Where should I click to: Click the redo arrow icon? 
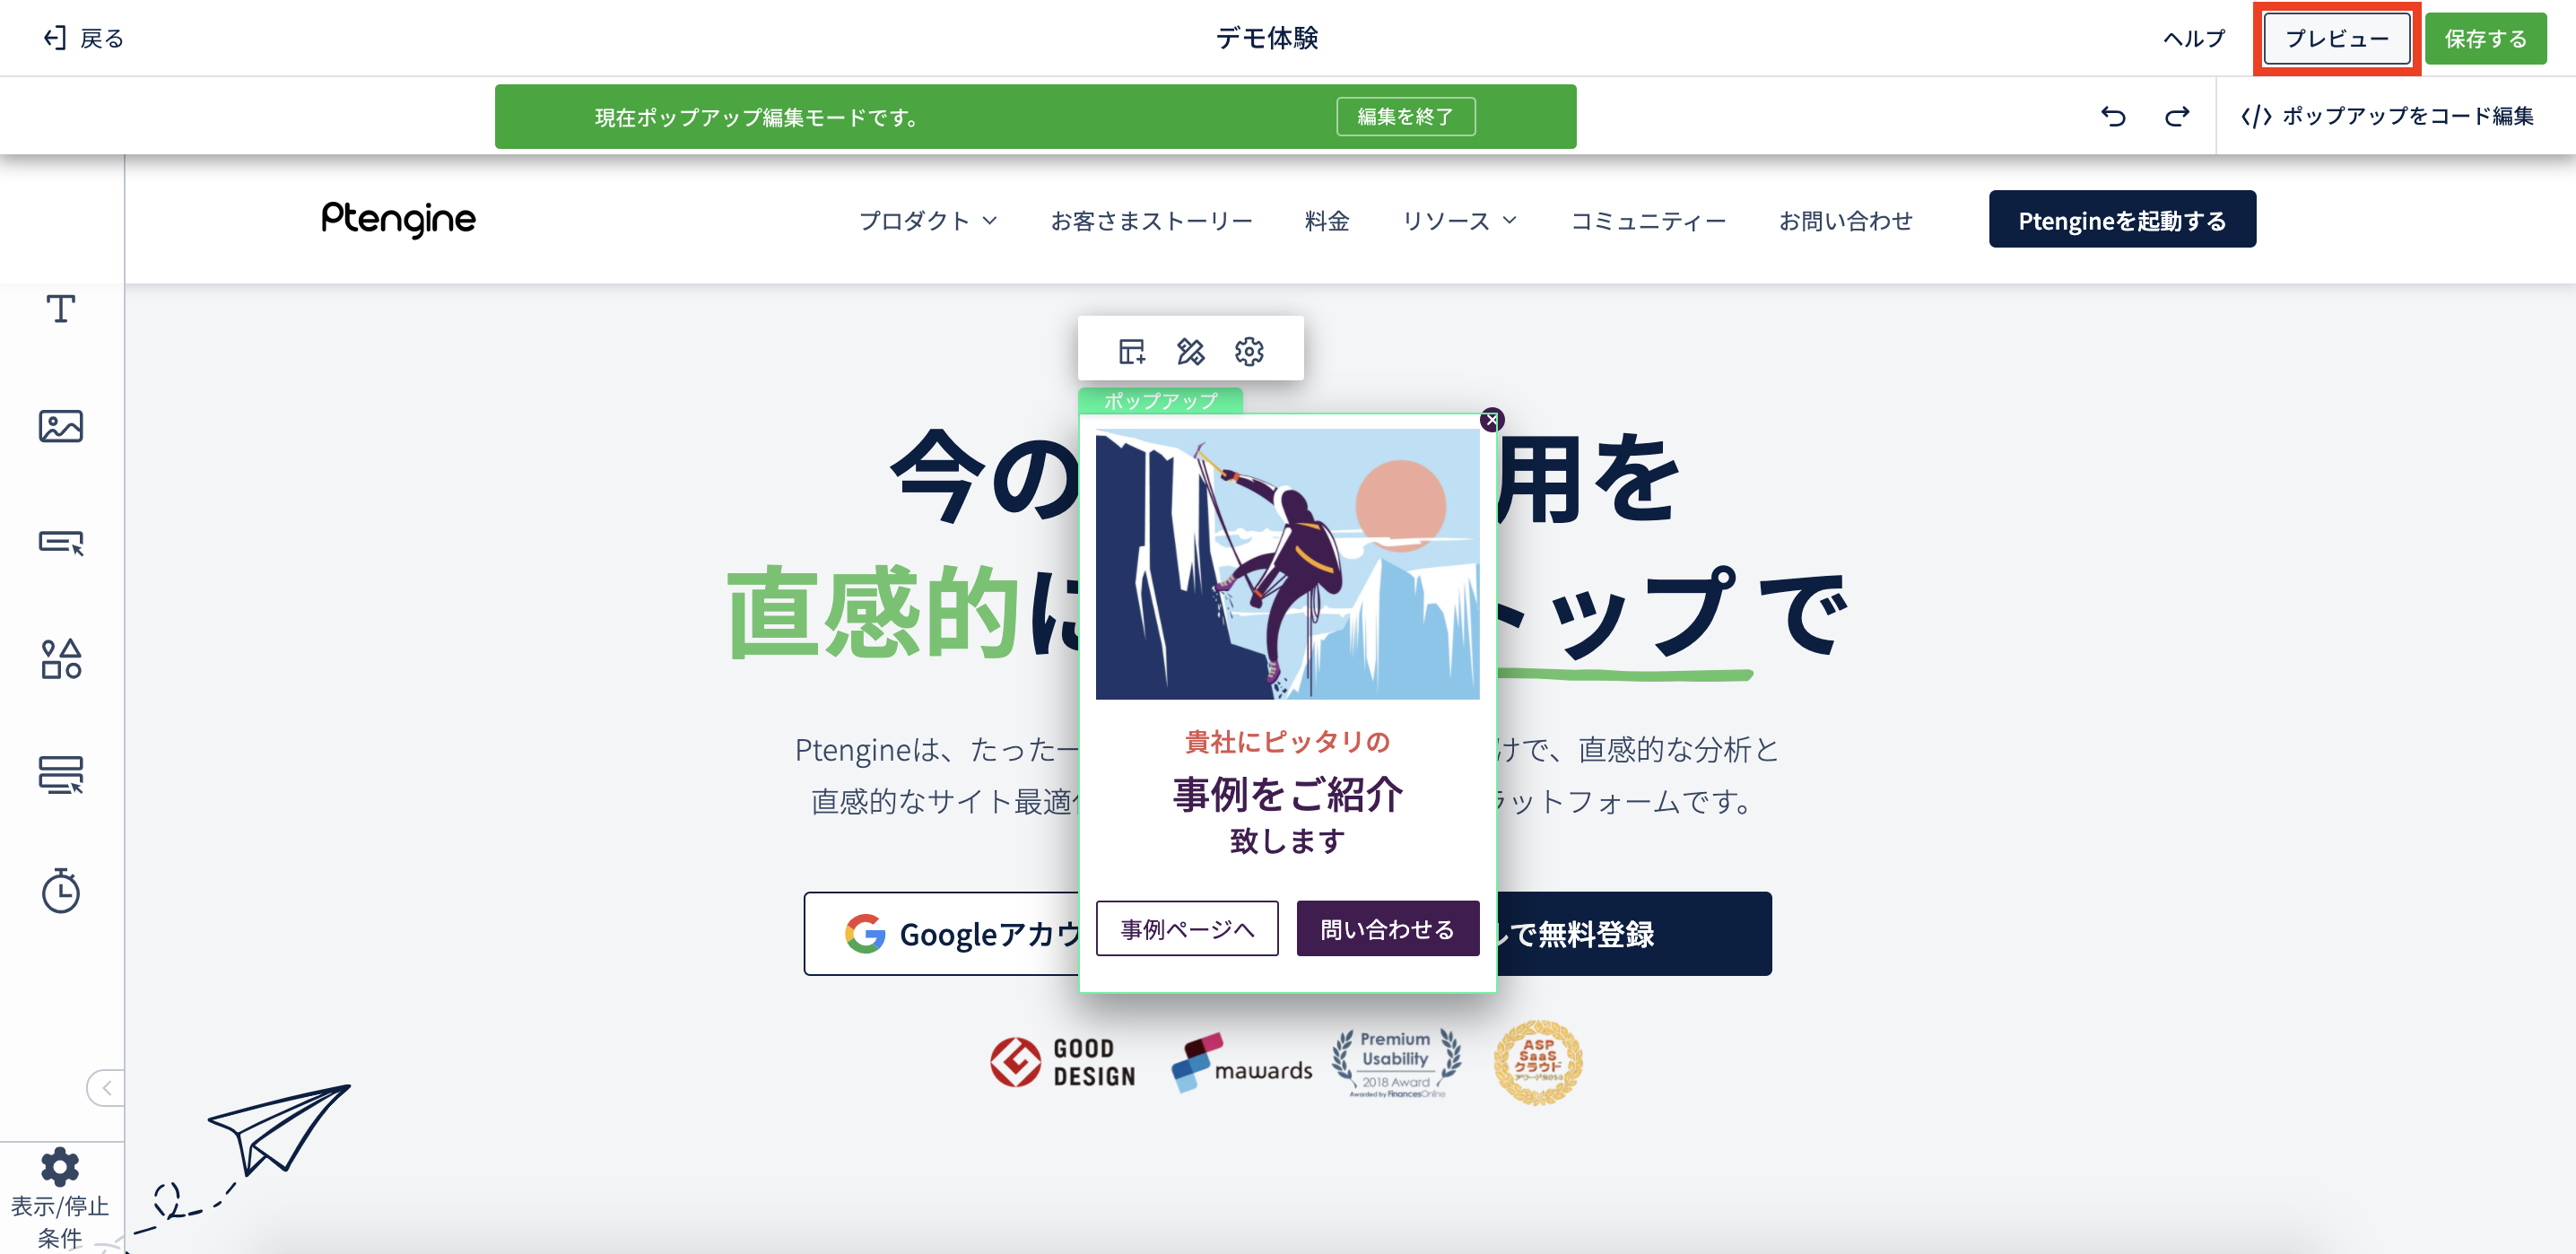pyautogui.click(x=2177, y=116)
